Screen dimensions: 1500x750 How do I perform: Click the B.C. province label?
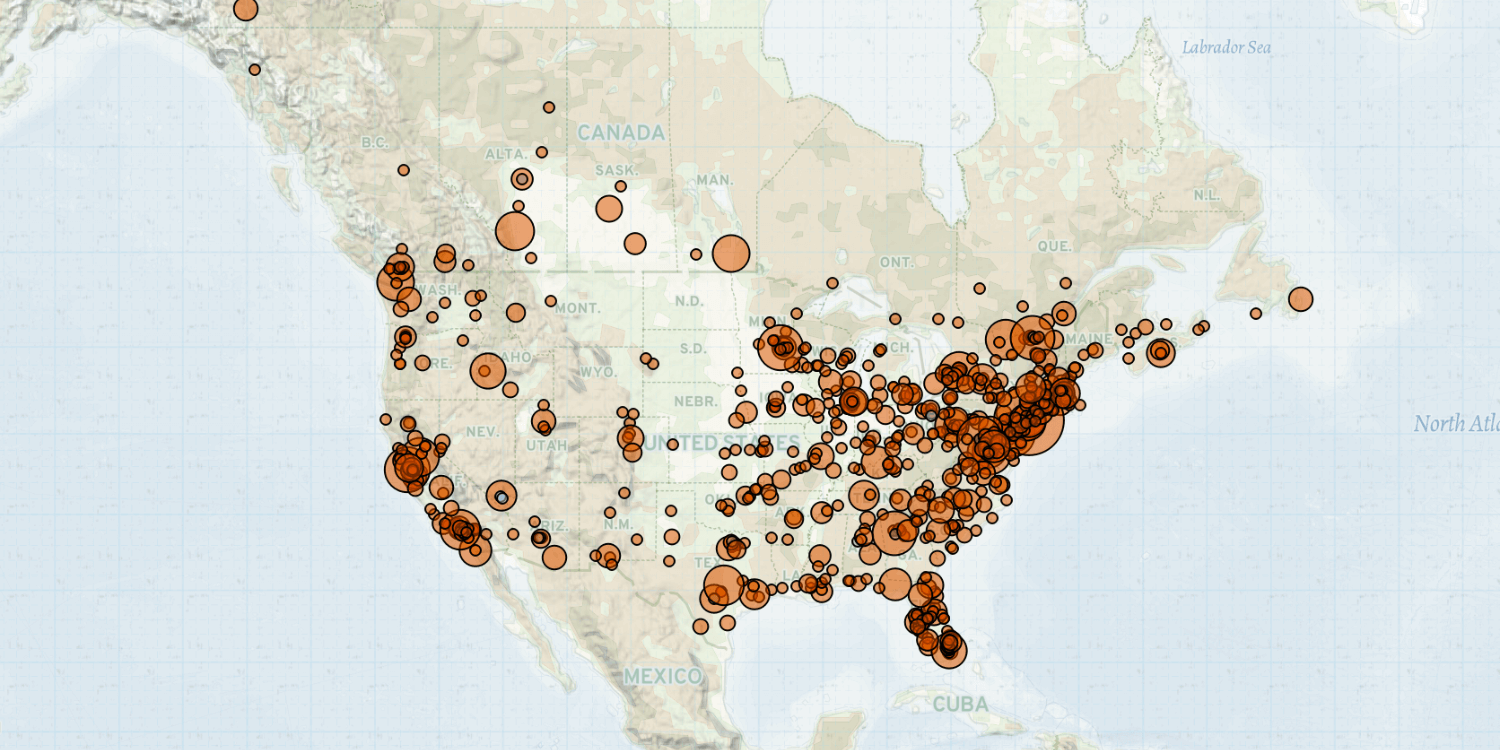[375, 143]
